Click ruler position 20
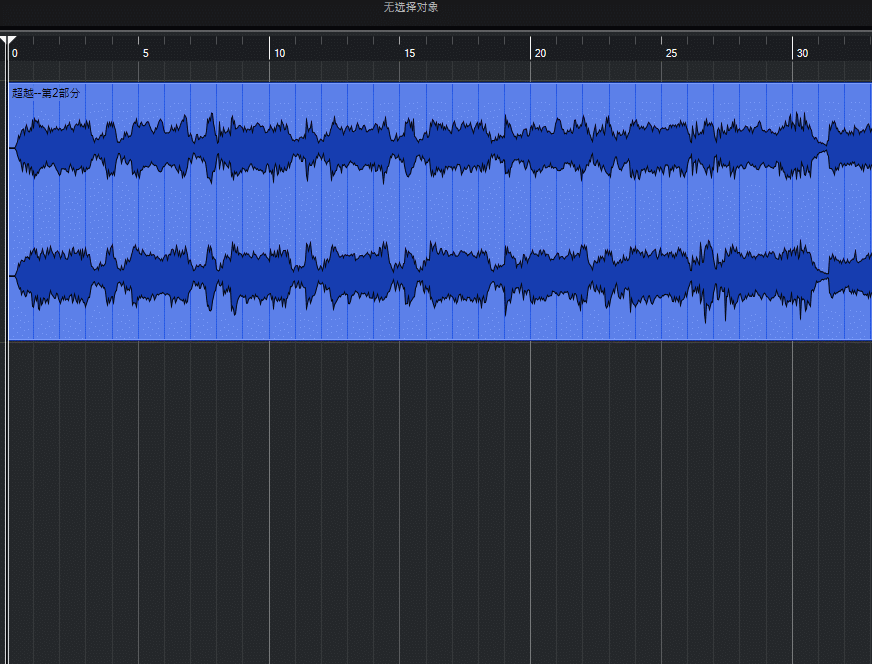 (541, 53)
